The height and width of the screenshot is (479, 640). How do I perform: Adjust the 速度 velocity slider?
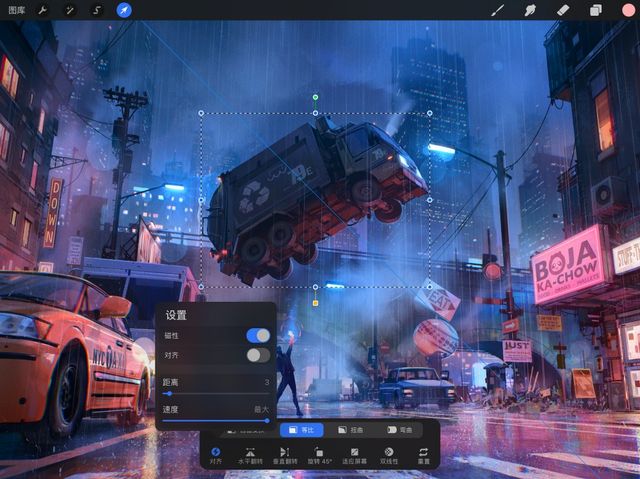(x=216, y=421)
